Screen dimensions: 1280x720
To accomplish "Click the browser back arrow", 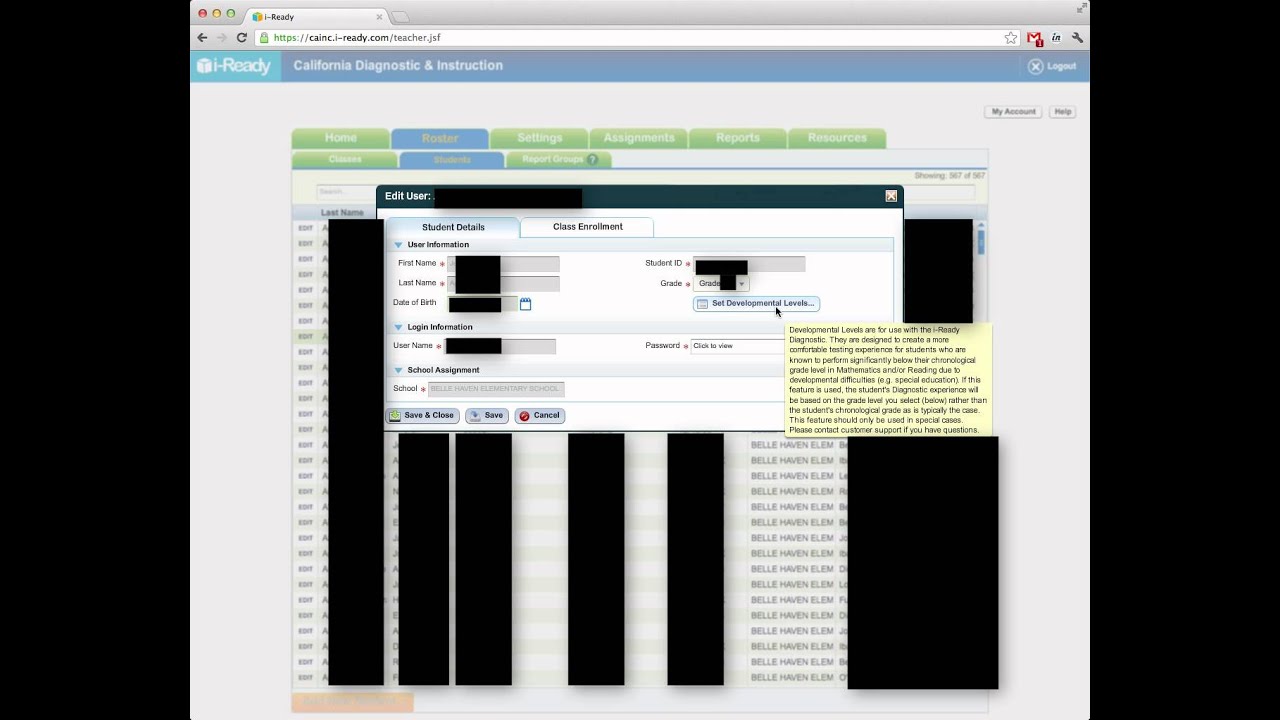I will 202,38.
